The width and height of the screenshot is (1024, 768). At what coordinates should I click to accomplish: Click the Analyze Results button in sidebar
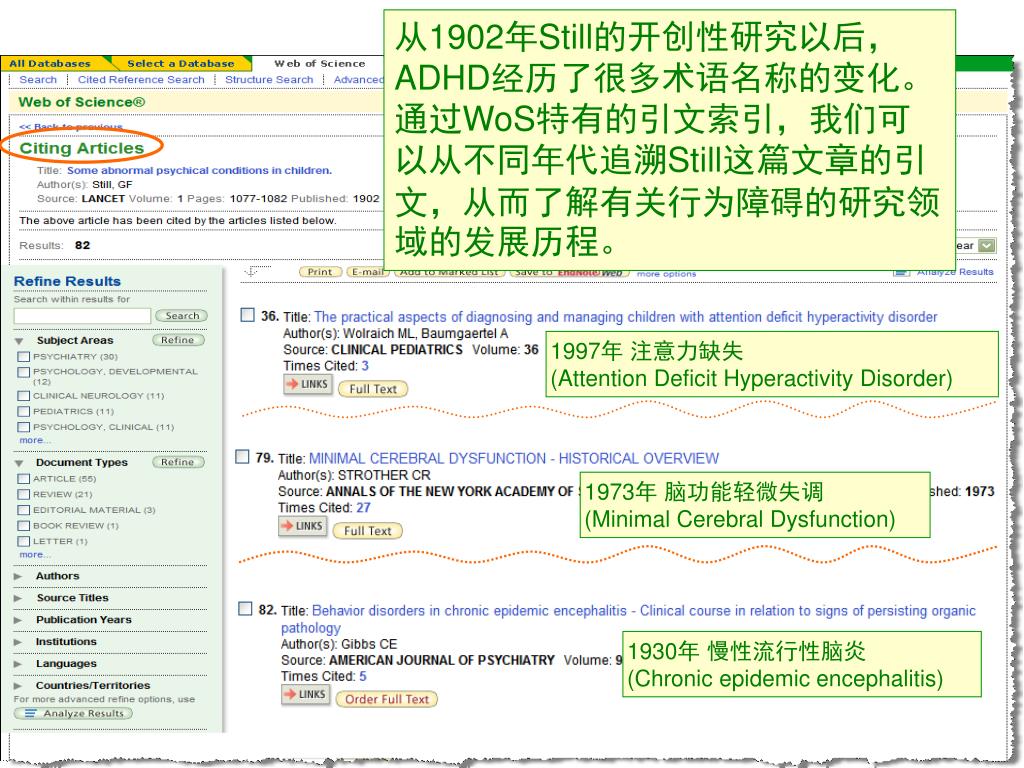point(73,713)
